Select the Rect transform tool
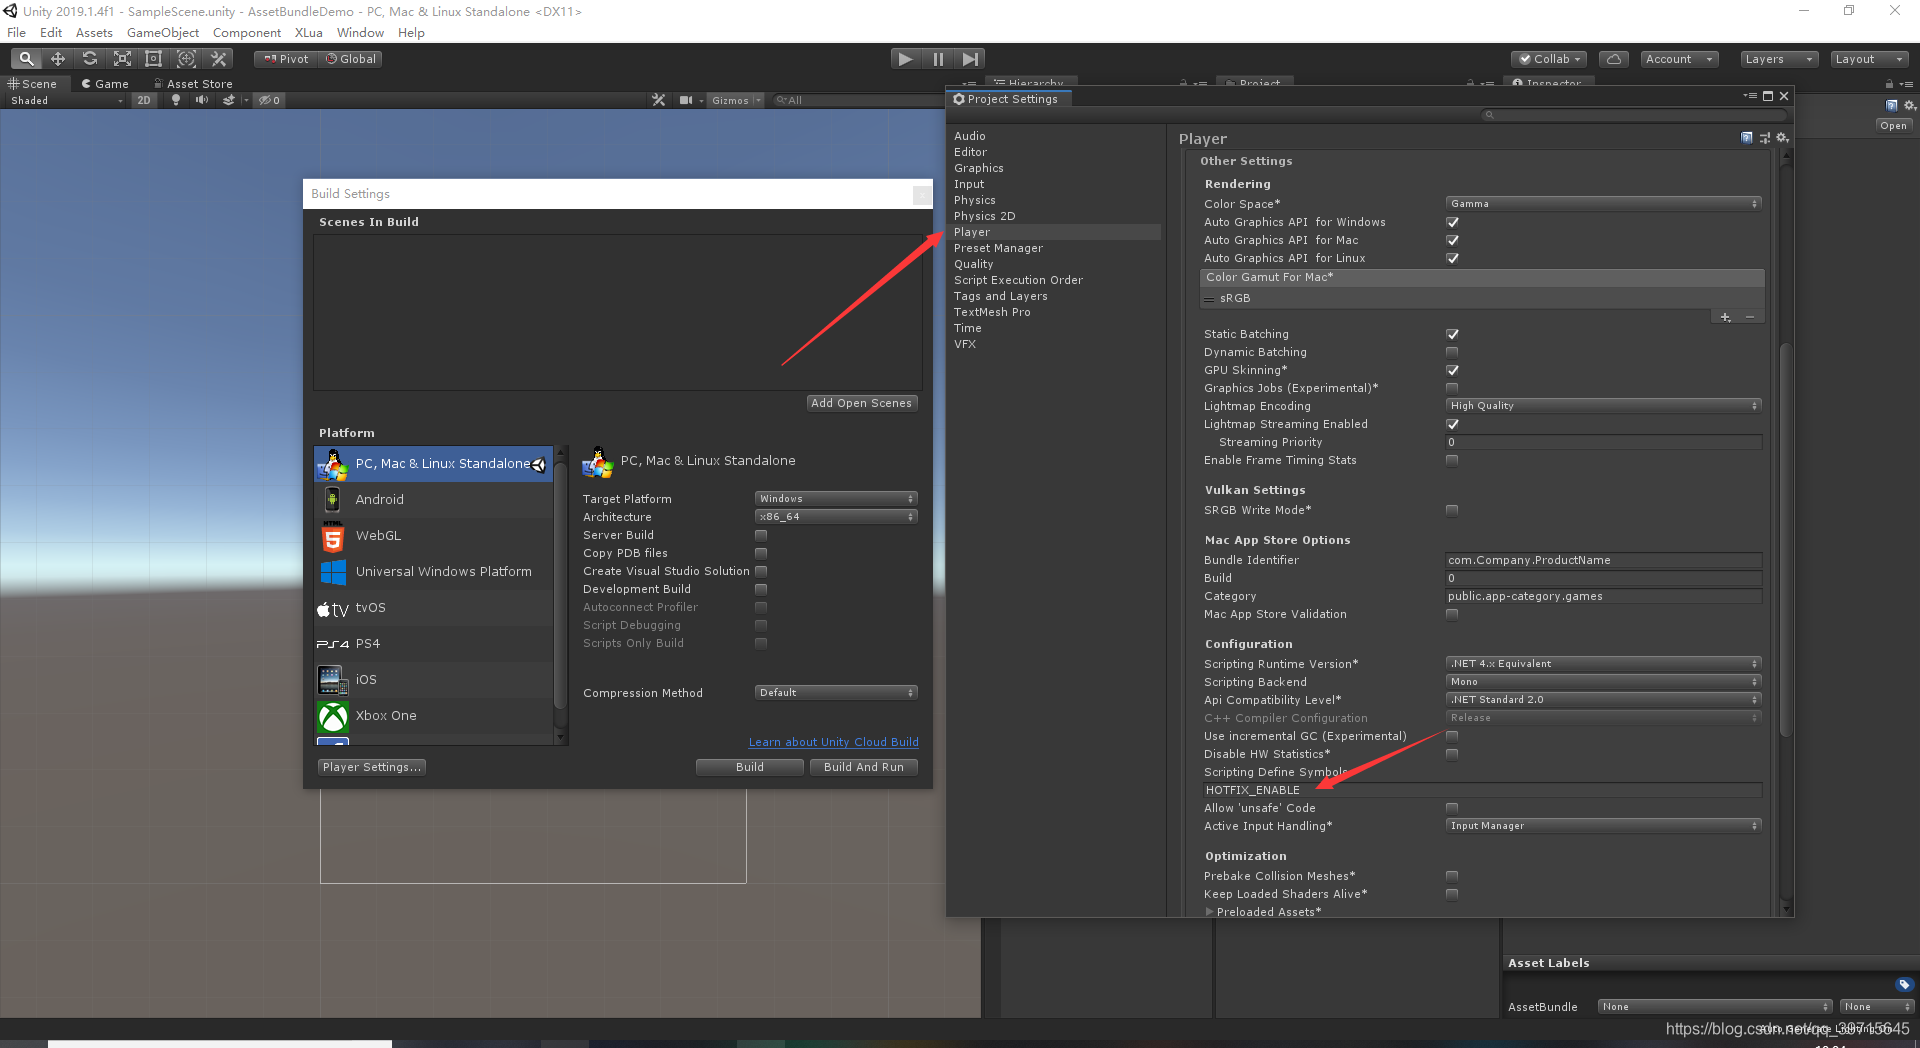 pyautogui.click(x=154, y=59)
